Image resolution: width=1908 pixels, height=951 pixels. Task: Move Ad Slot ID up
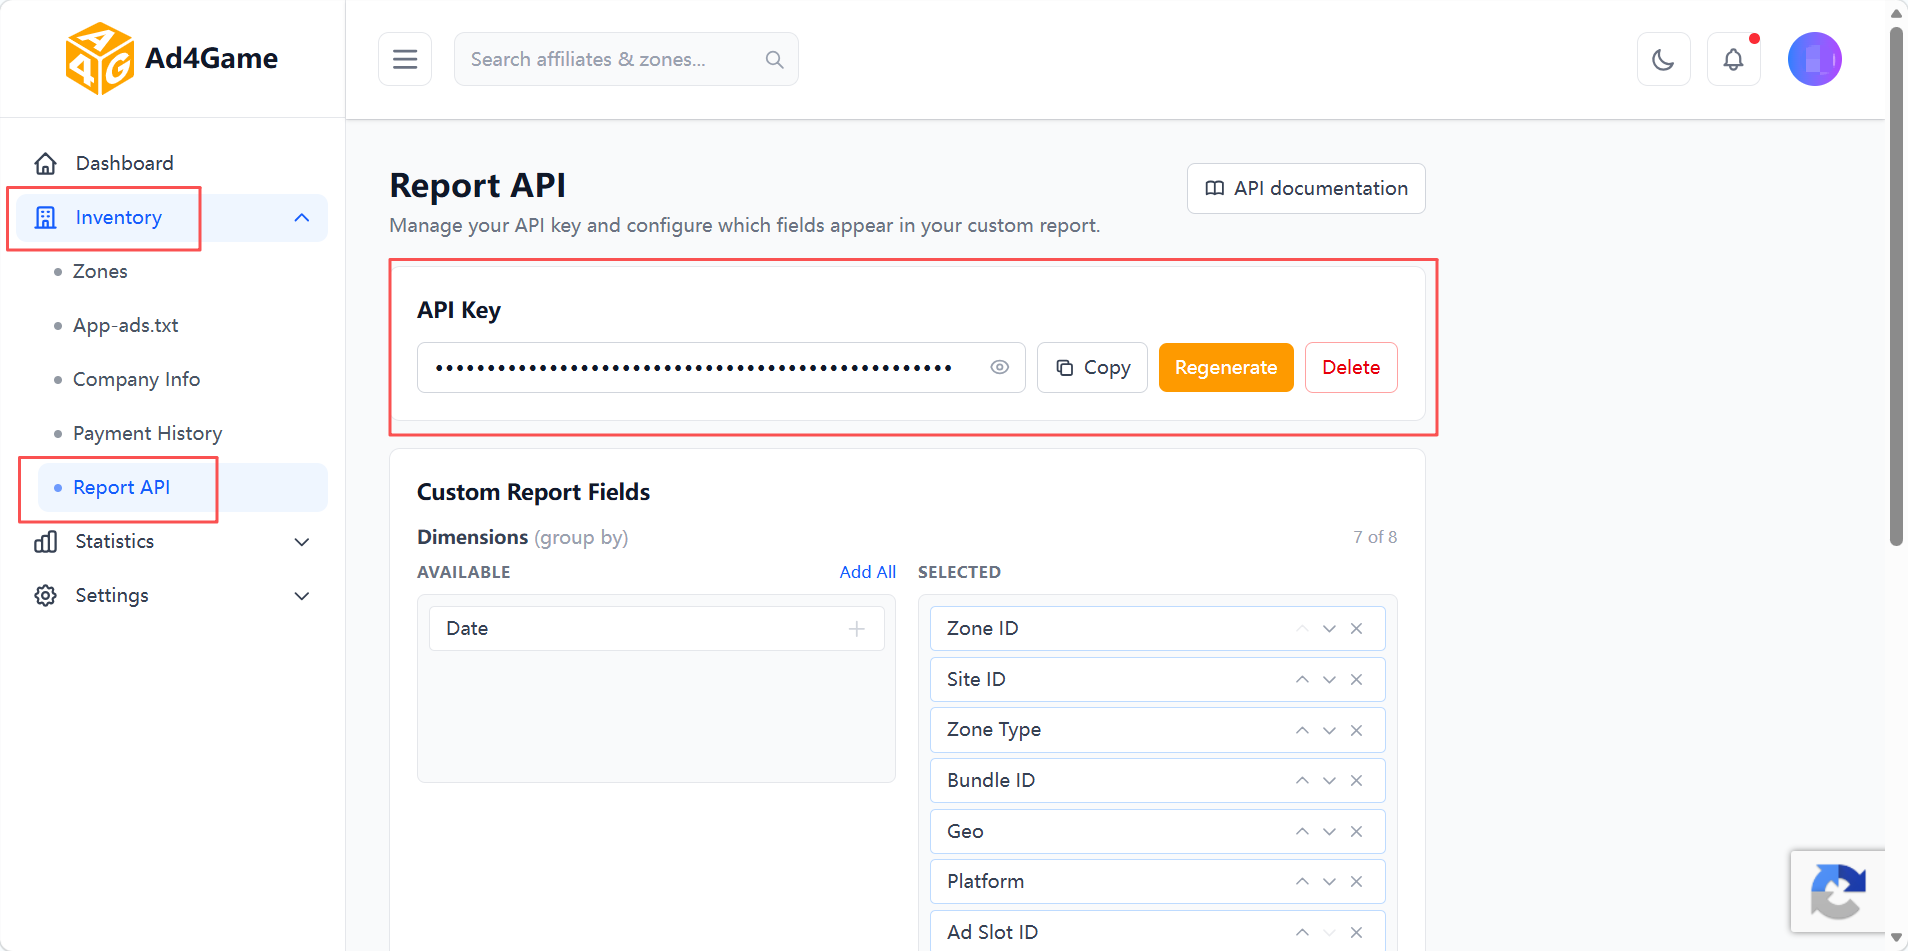coord(1302,932)
